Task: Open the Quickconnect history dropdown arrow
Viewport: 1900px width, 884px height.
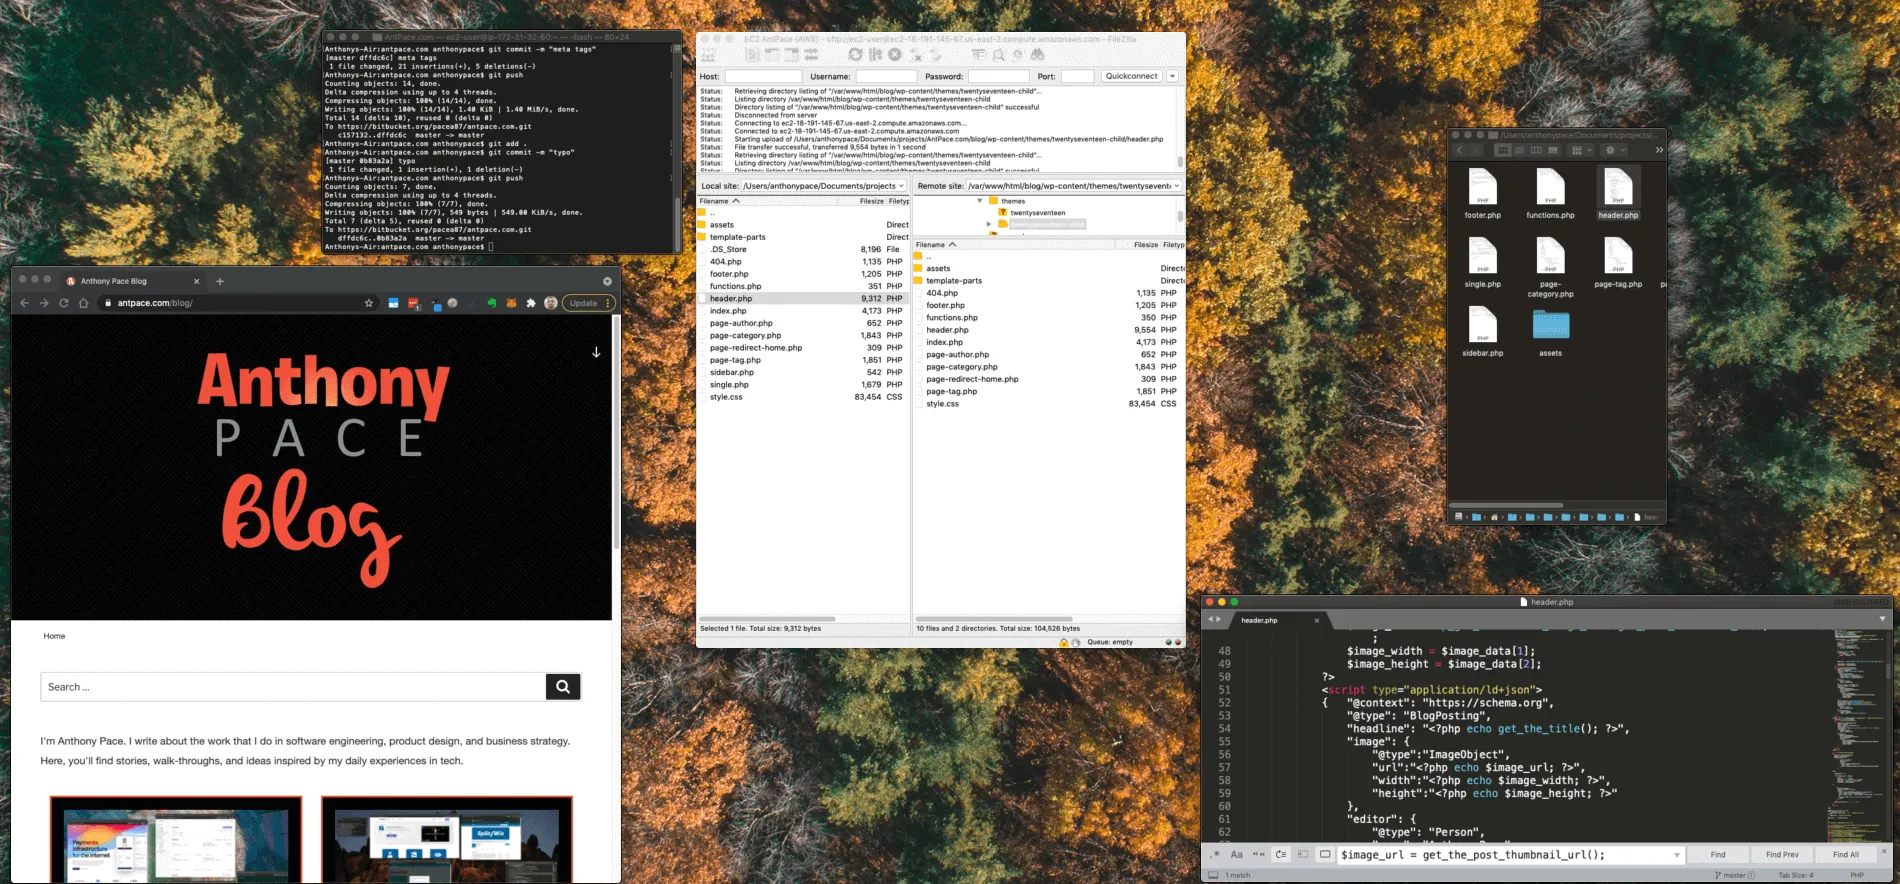Action: click(1173, 76)
